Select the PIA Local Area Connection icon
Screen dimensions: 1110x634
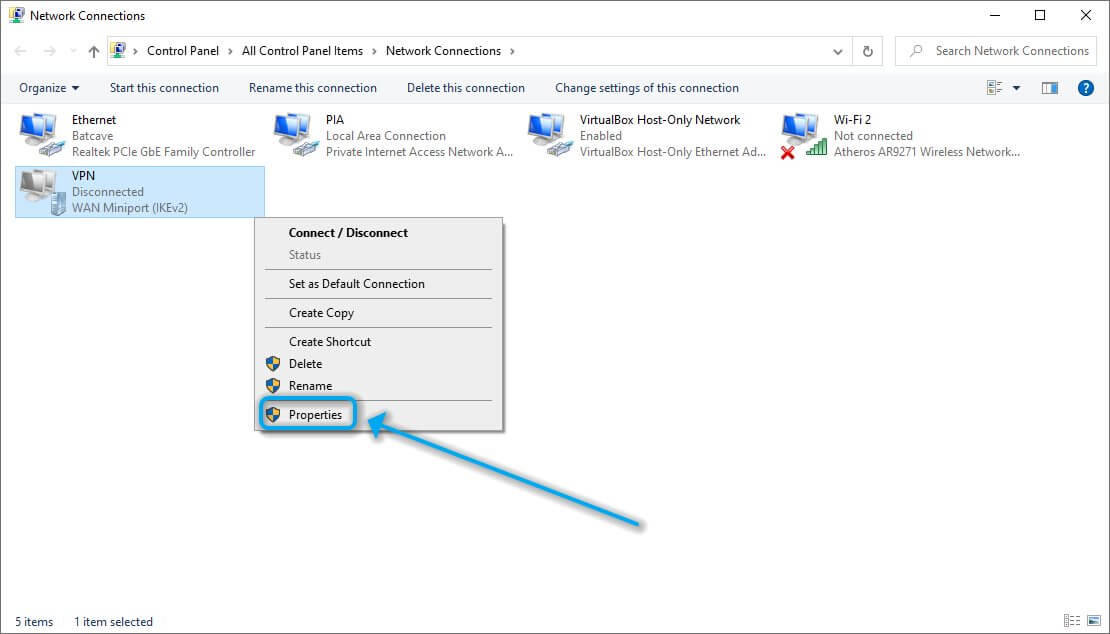point(296,133)
